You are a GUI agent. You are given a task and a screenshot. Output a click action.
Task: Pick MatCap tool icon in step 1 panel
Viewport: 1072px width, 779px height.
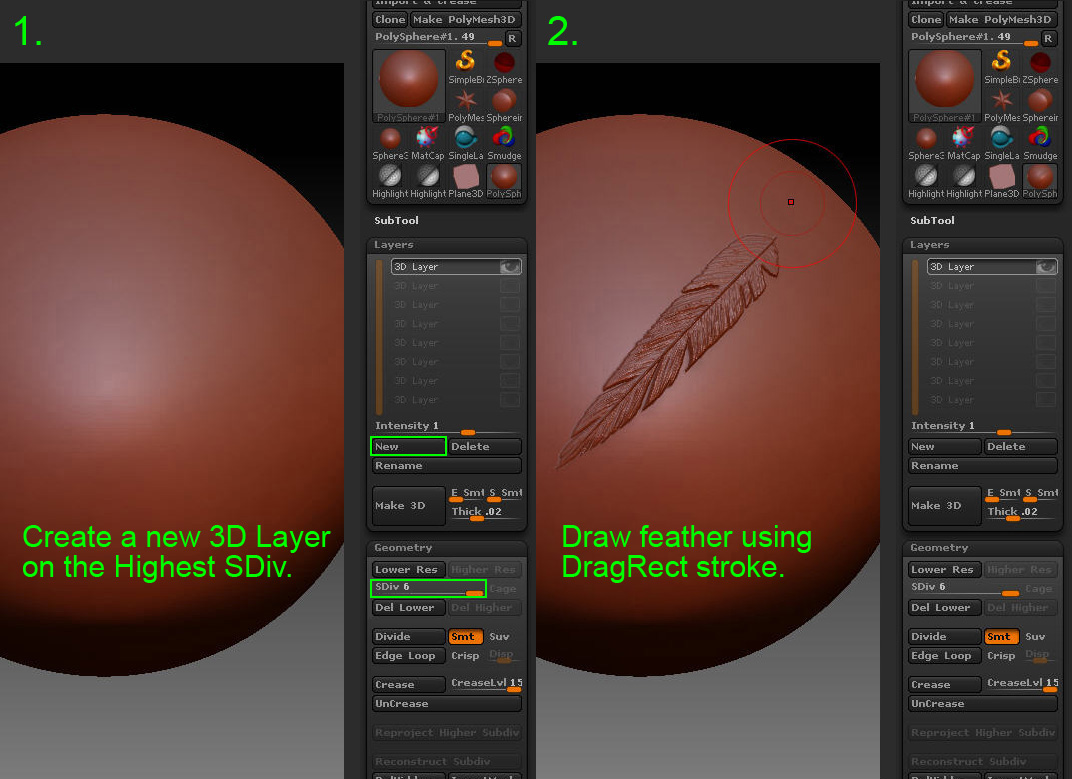click(x=427, y=144)
